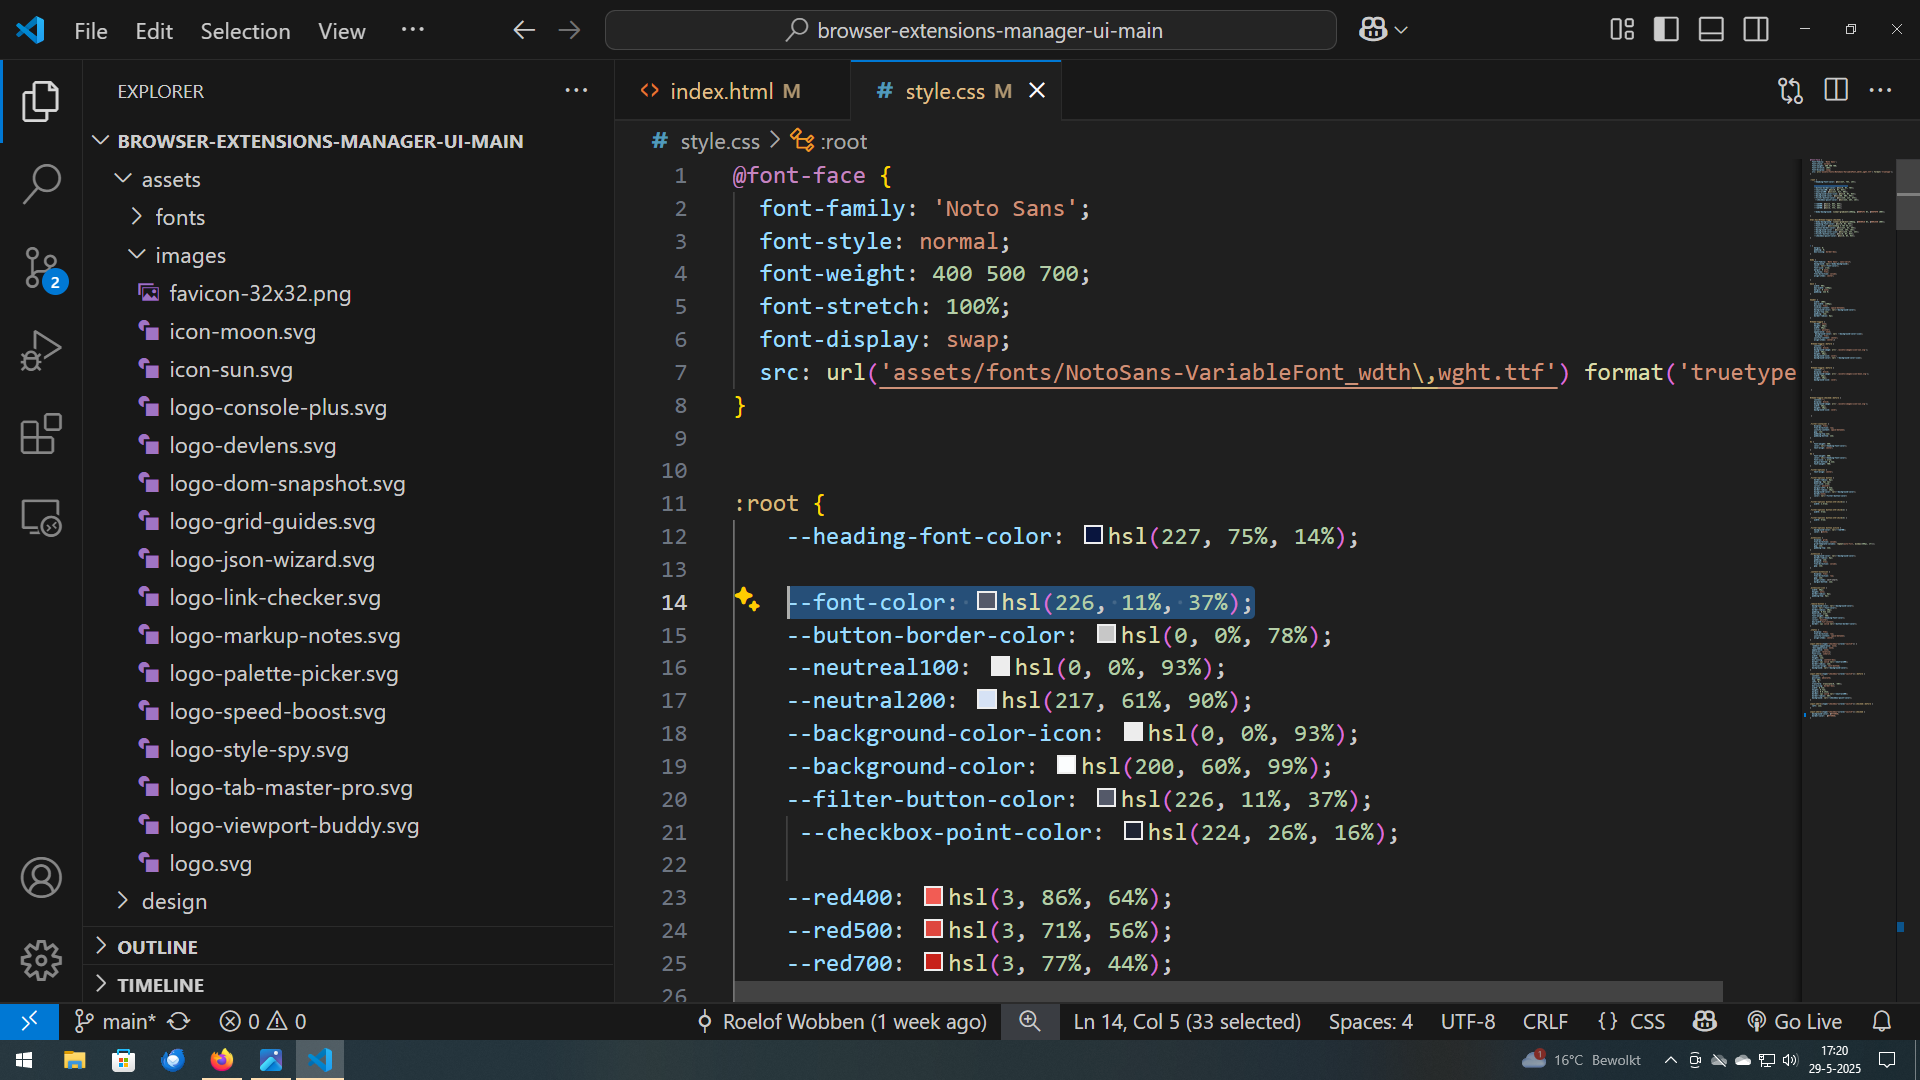Switch to the index.html tab
Viewport: 1920px width, 1080px height.
tap(721, 91)
